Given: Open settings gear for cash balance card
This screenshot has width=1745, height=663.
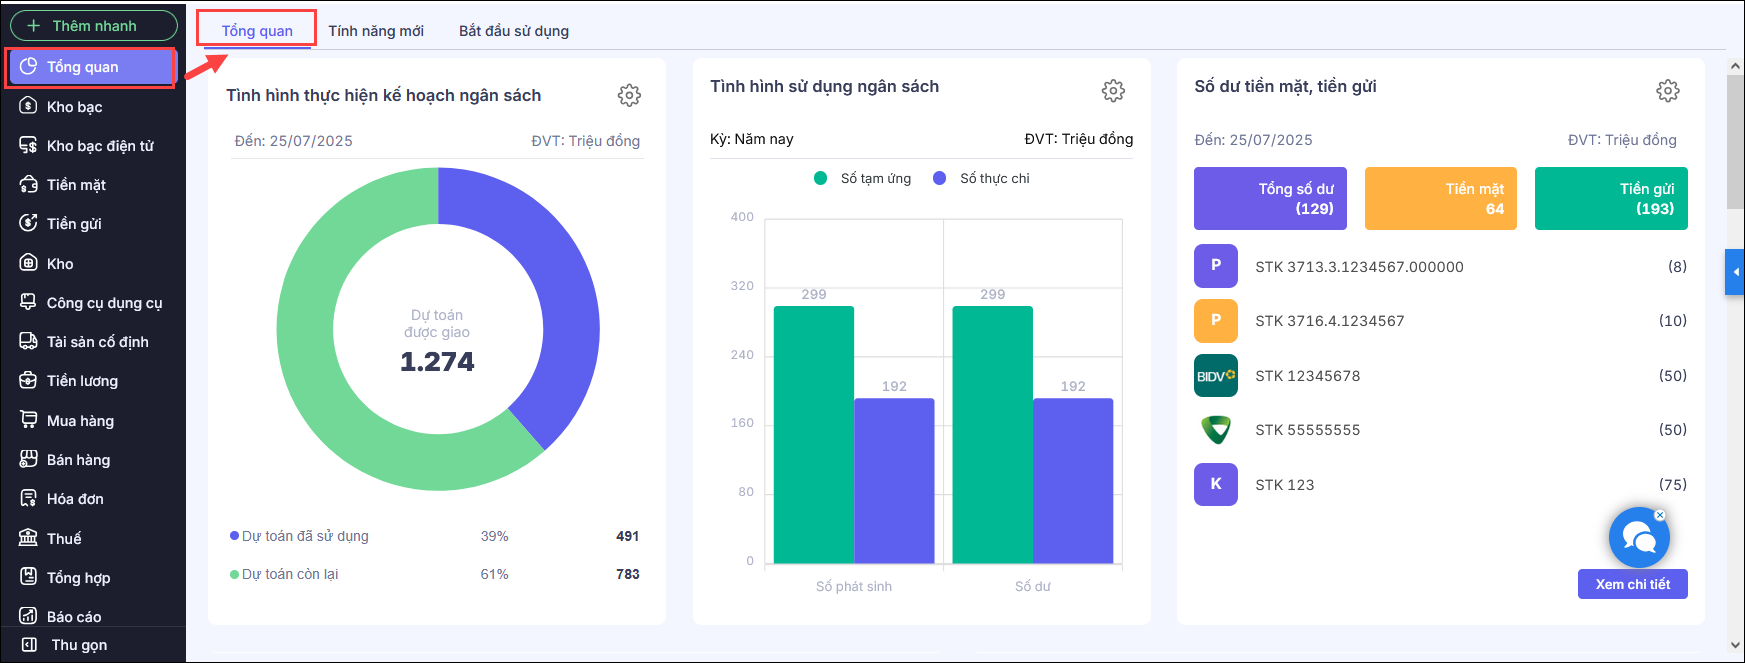Looking at the screenshot, I should point(1667,91).
